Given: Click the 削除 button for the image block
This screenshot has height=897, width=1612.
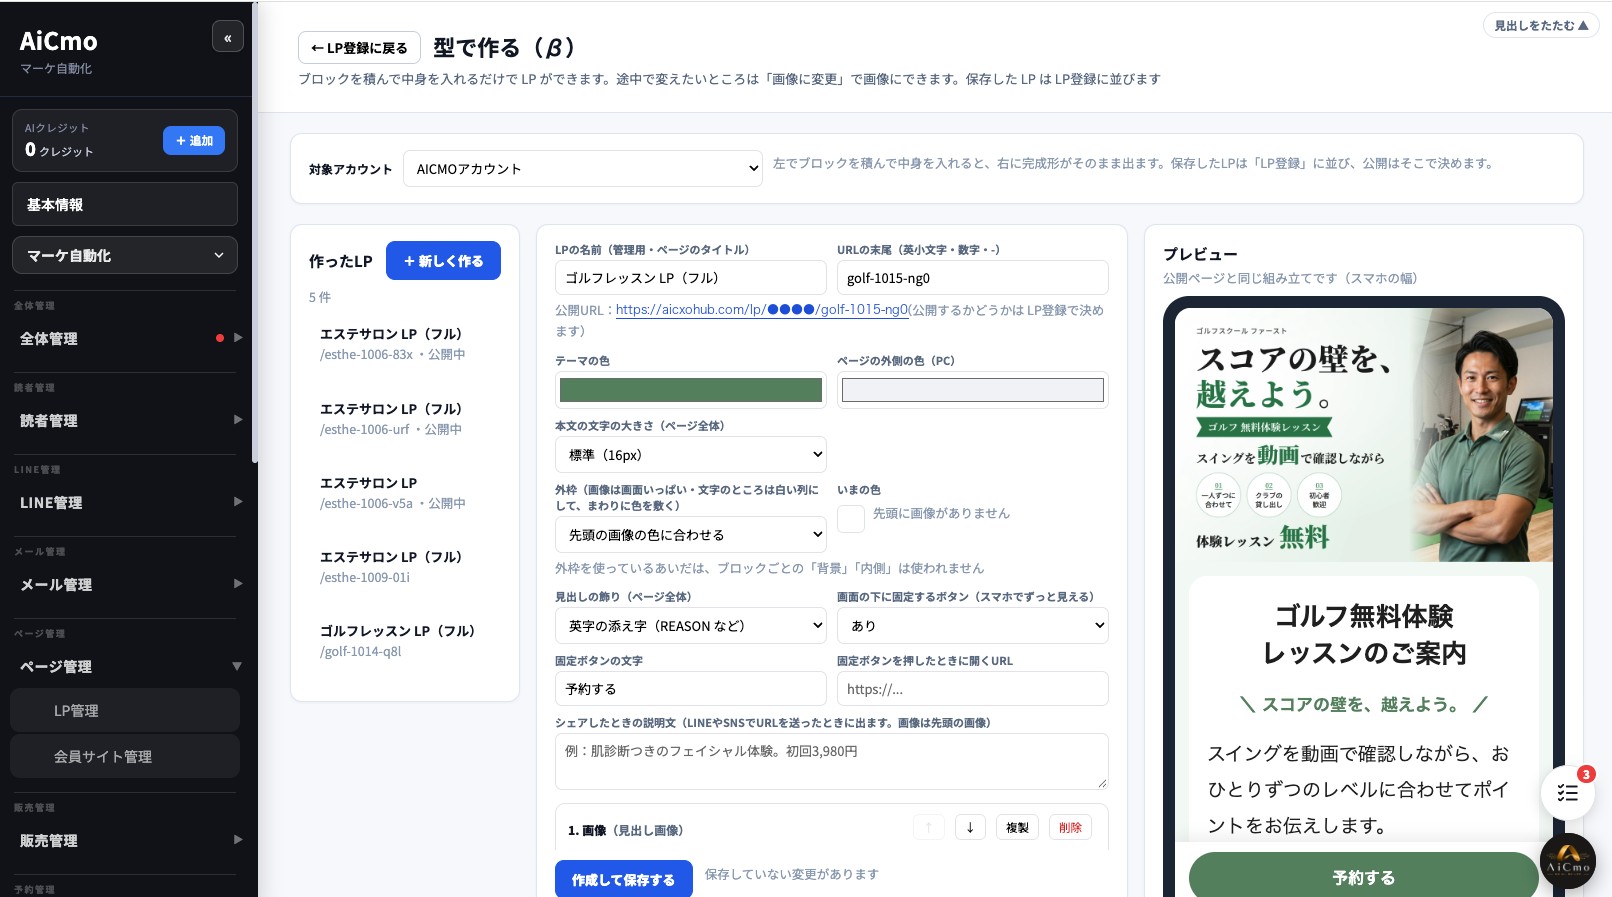Looking at the screenshot, I should pyautogui.click(x=1070, y=827).
